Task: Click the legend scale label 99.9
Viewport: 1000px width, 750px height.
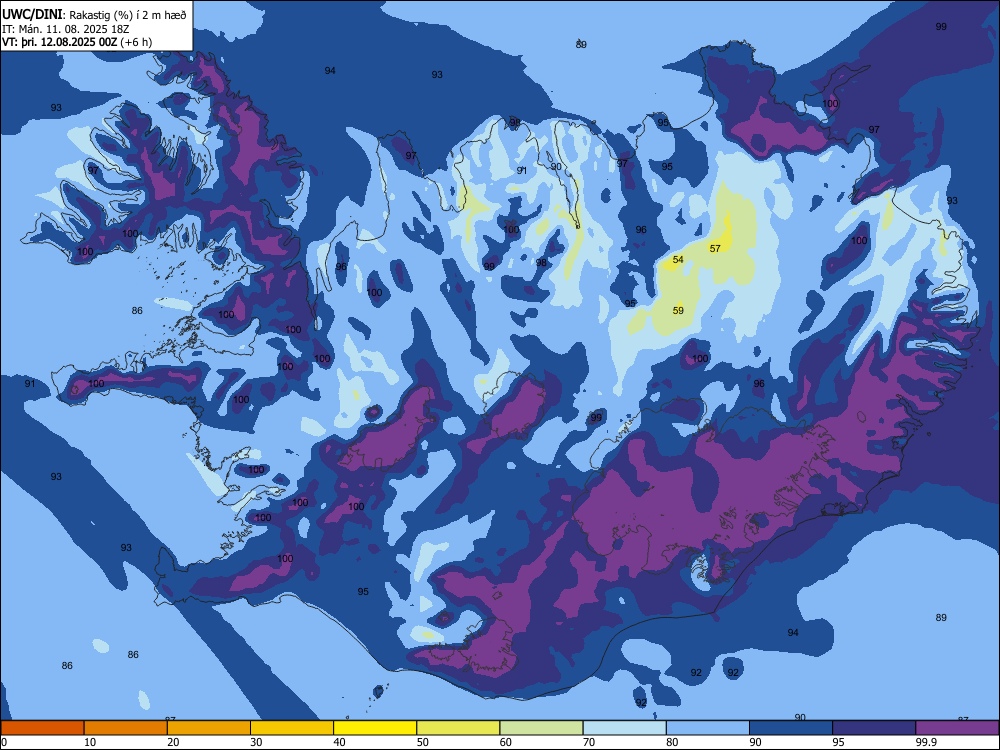Action: pyautogui.click(x=925, y=742)
